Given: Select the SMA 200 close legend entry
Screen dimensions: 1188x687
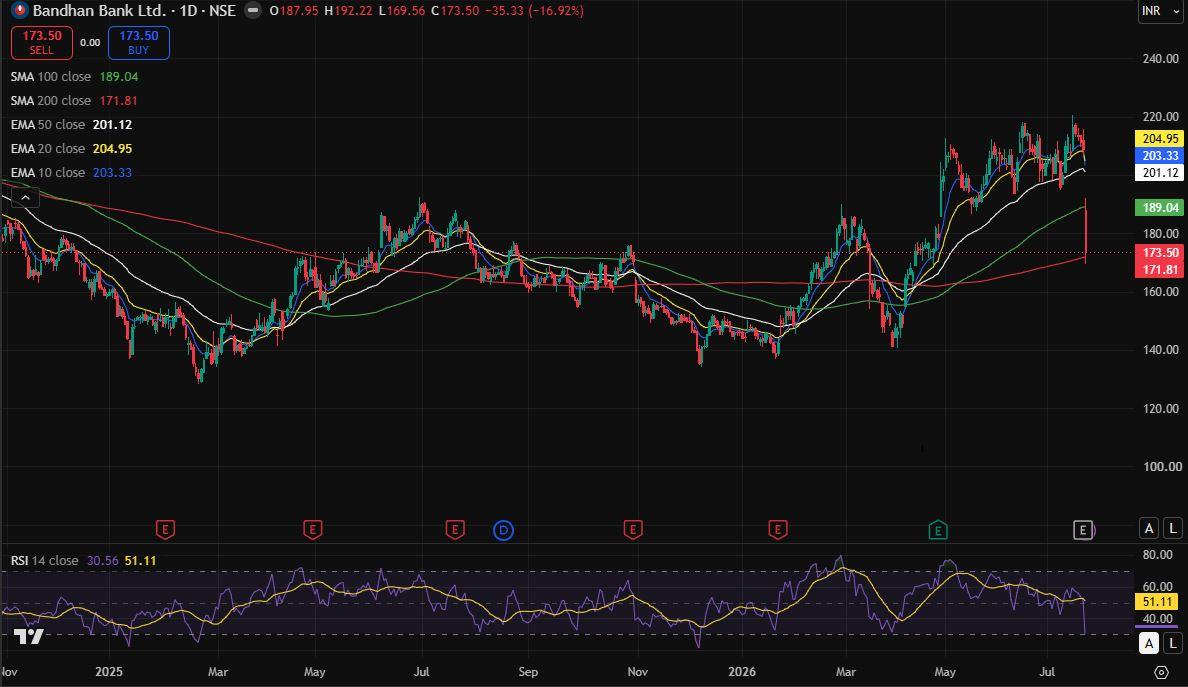Looking at the screenshot, I should click(73, 101).
